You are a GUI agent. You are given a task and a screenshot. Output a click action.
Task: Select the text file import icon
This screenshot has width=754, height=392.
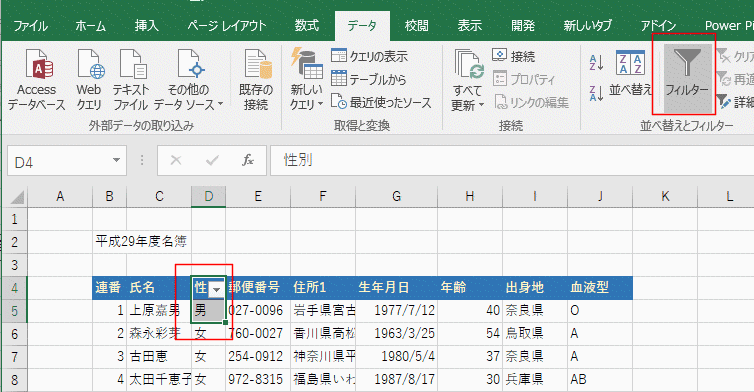[x=132, y=64]
